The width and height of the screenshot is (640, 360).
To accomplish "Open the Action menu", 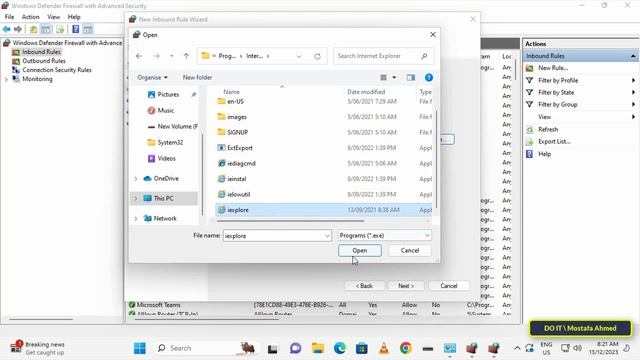I will (31, 17).
